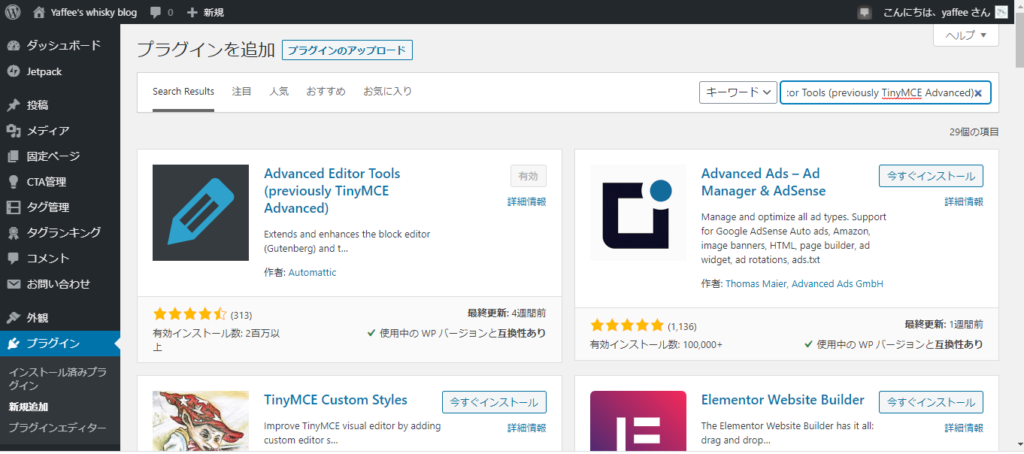Clear the search field with the X
Image resolution: width=1024 pixels, height=454 pixels.
(x=978, y=93)
